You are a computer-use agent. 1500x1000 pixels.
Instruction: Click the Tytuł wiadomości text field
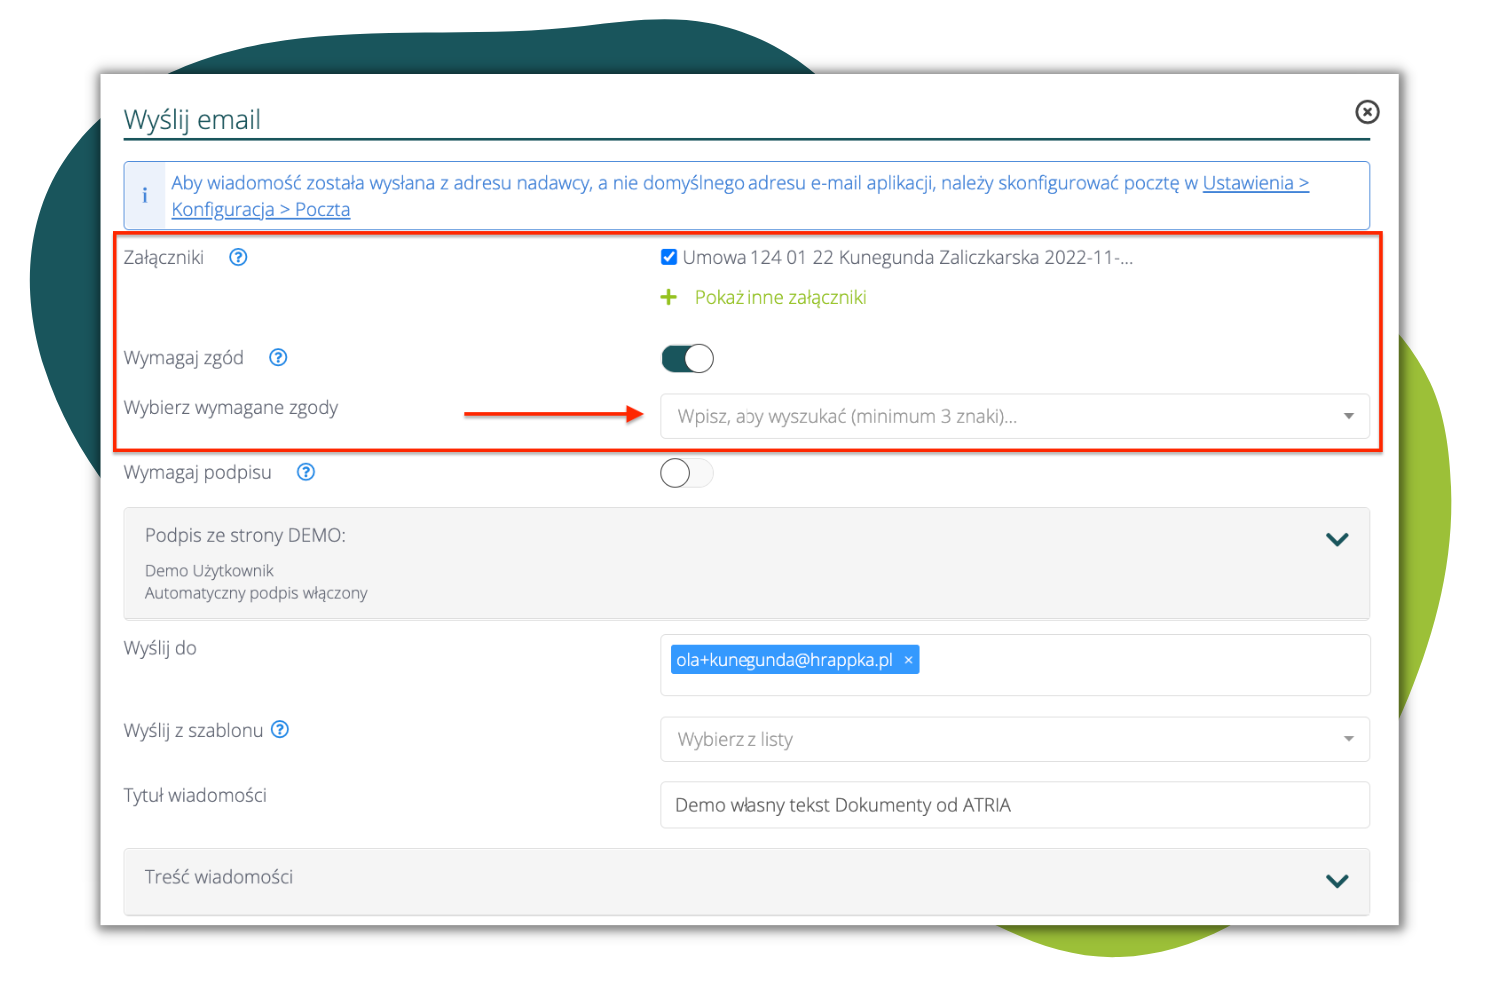click(x=1014, y=806)
